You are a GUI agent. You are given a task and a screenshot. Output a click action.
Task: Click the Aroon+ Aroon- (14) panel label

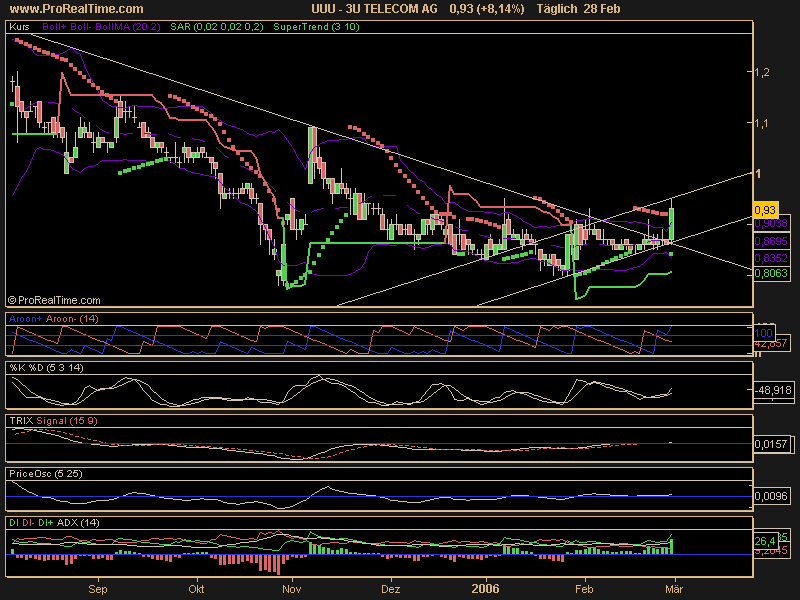(x=54, y=319)
